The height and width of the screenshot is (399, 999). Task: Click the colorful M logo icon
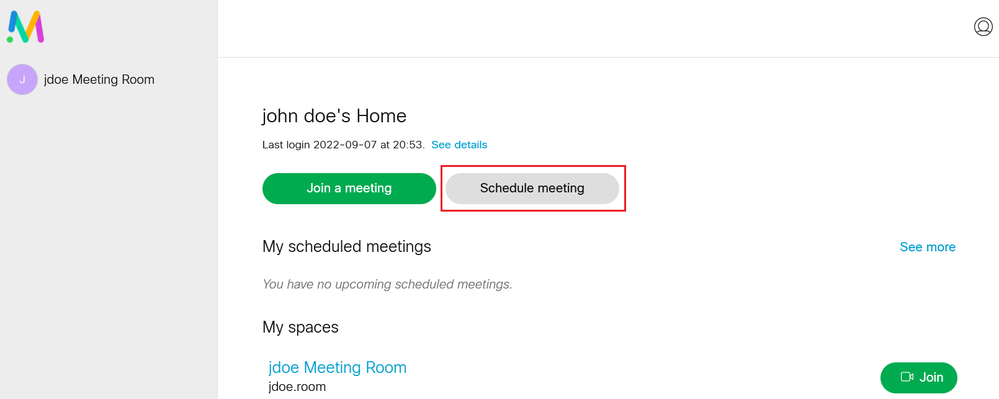pyautogui.click(x=25, y=27)
